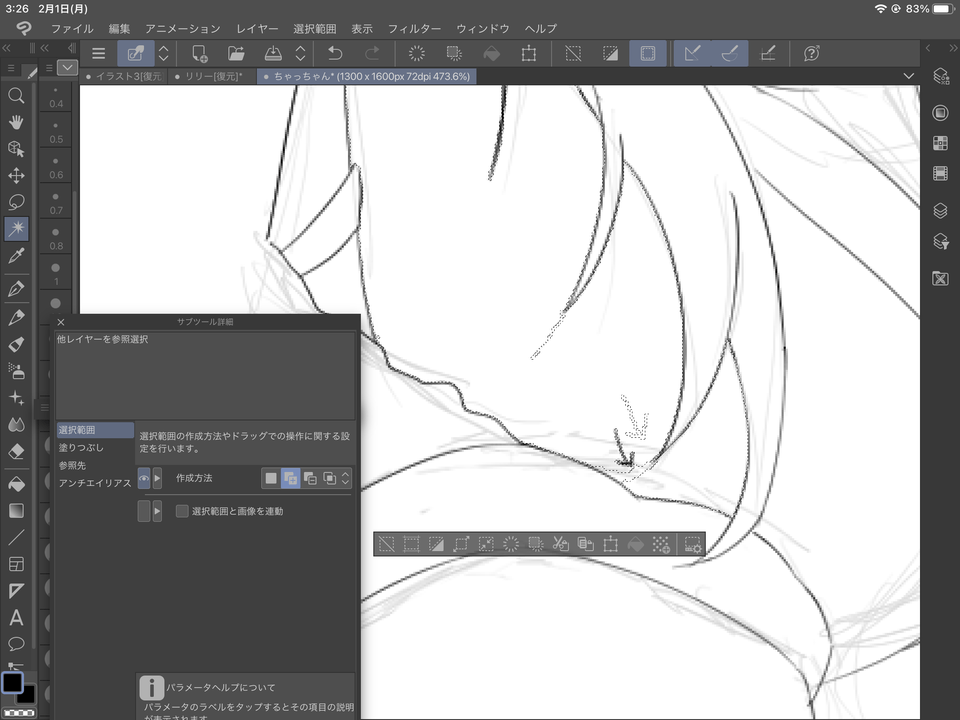Screen dimensions: 960x720
Task: Click the undo arrow
Action: (335, 54)
